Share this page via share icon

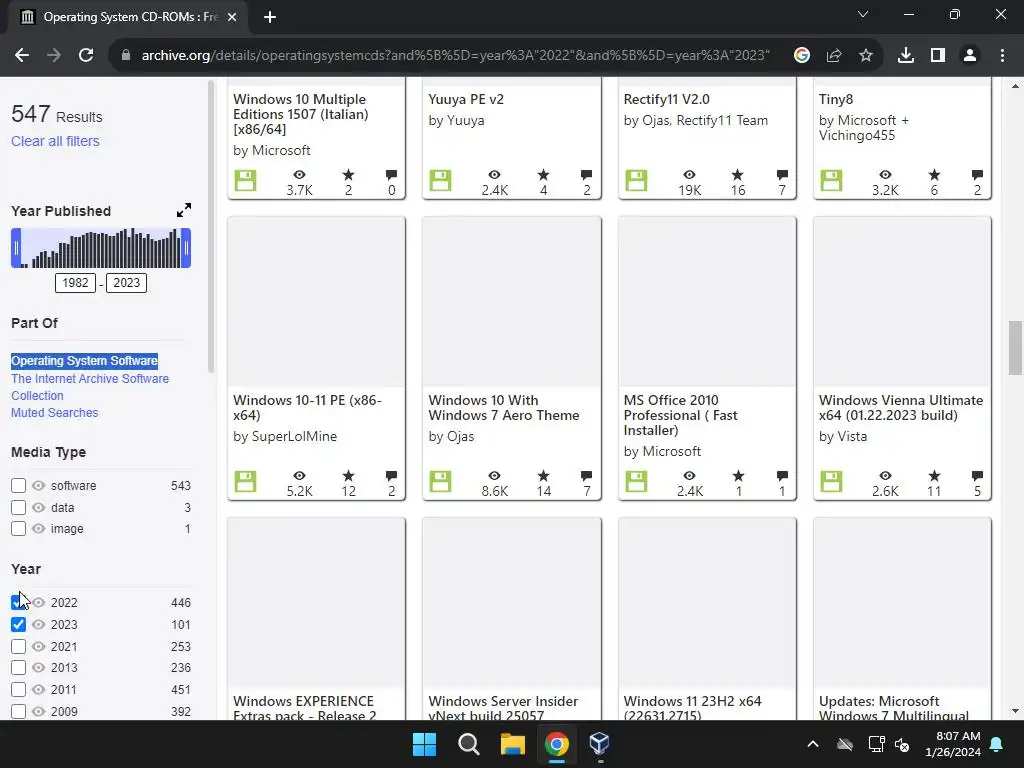point(834,56)
